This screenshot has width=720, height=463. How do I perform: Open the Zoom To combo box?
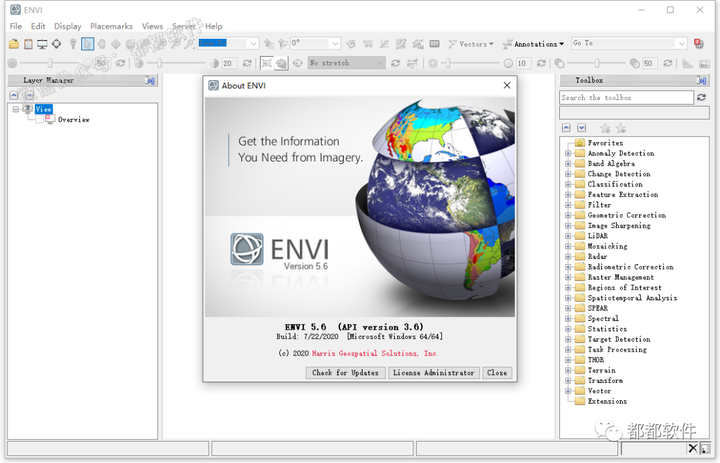coord(253,44)
